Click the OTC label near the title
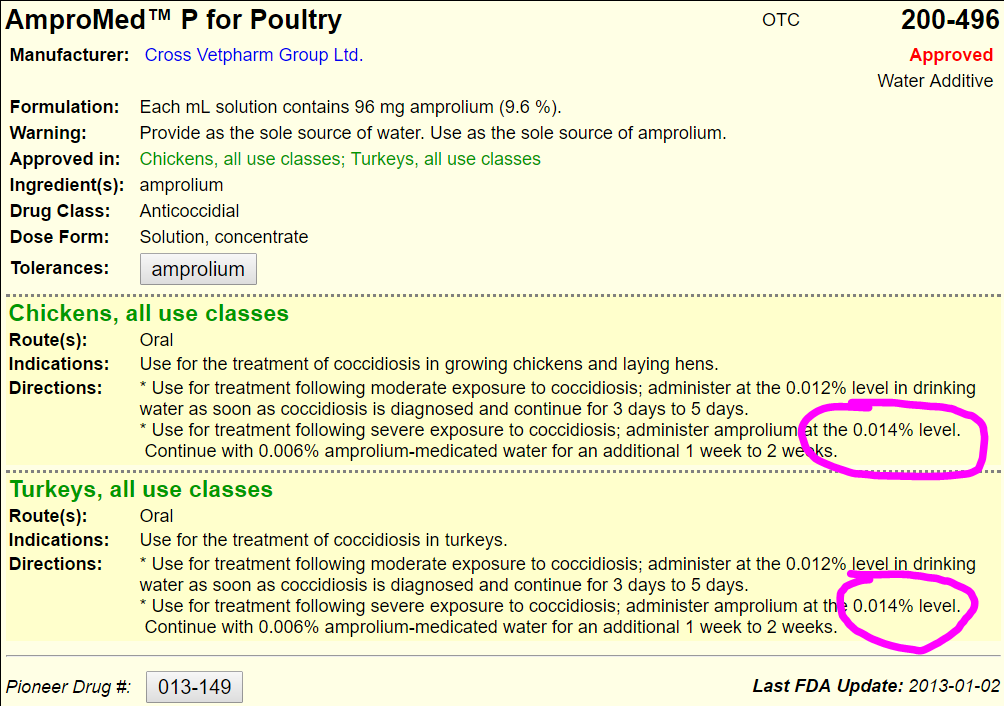The image size is (1004, 706). coord(781,20)
